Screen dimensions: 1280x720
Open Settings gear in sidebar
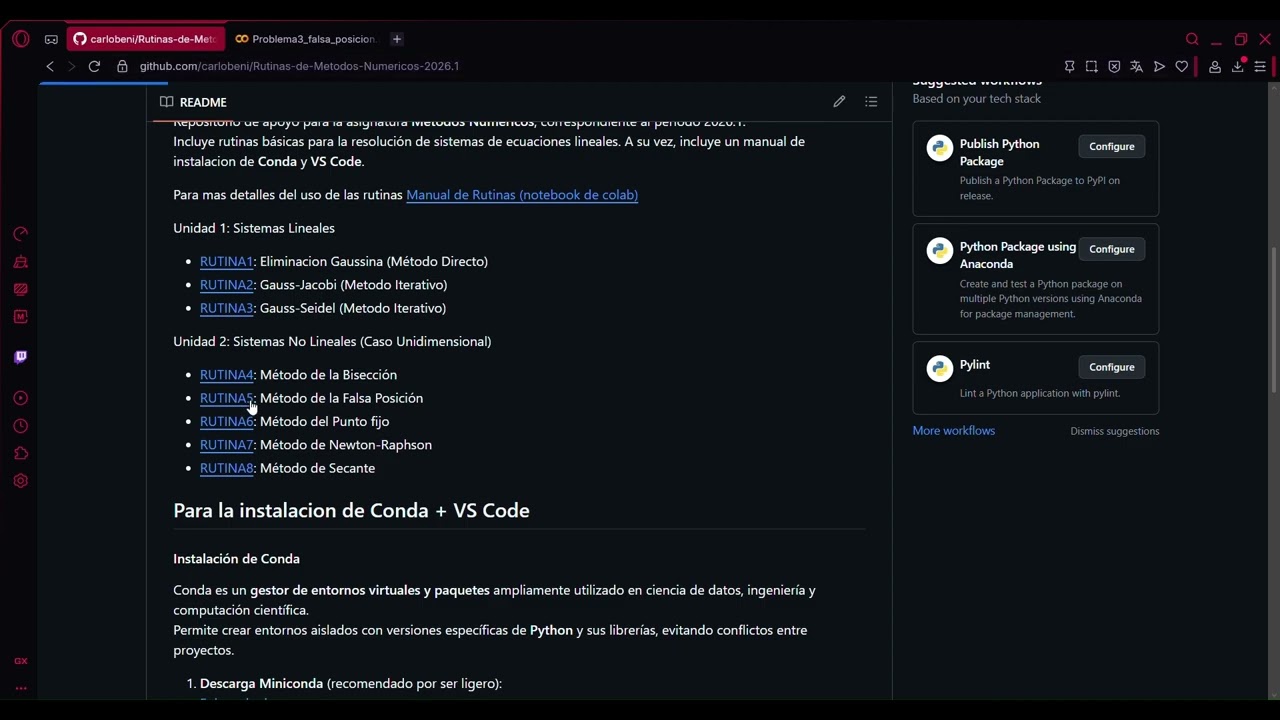coord(20,481)
